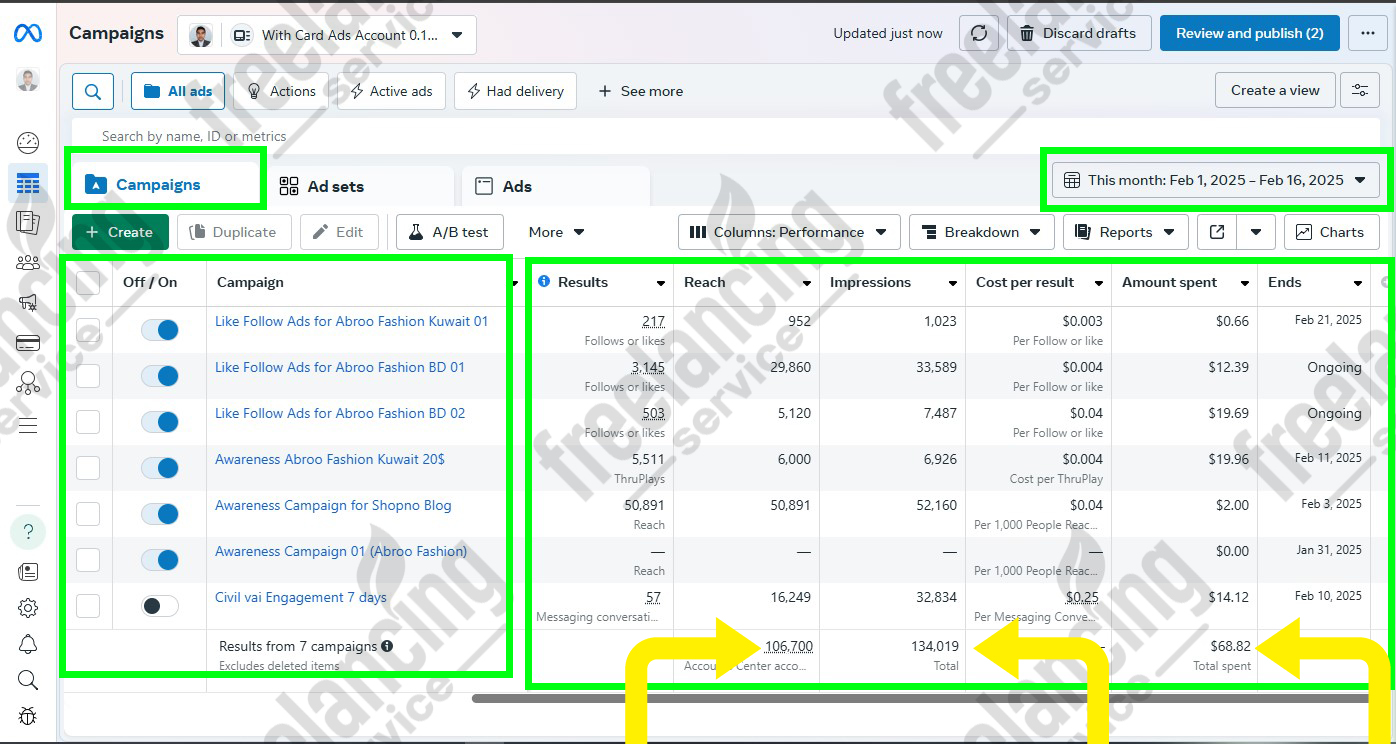The height and width of the screenshot is (744, 1396).
Task: Open the Reach column sort arrow
Action: pyautogui.click(x=807, y=284)
